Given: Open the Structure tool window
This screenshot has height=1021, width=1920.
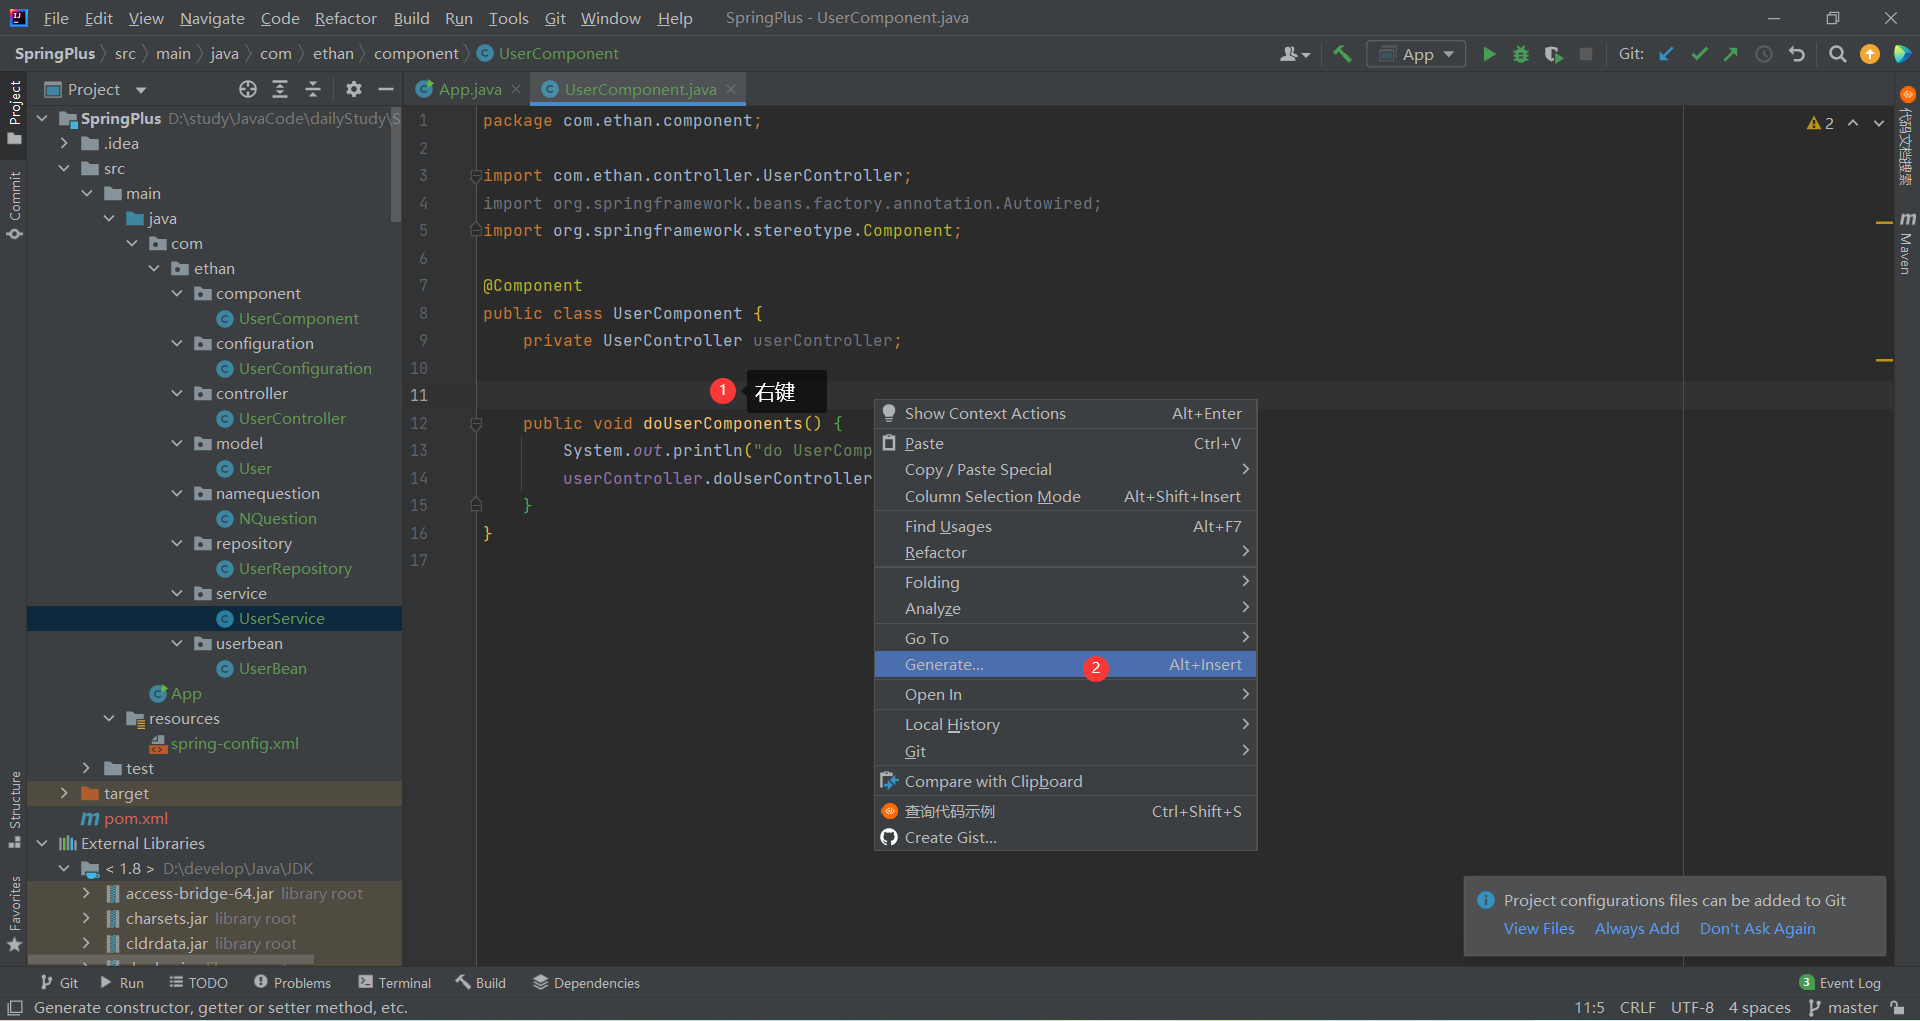Looking at the screenshot, I should (14, 810).
